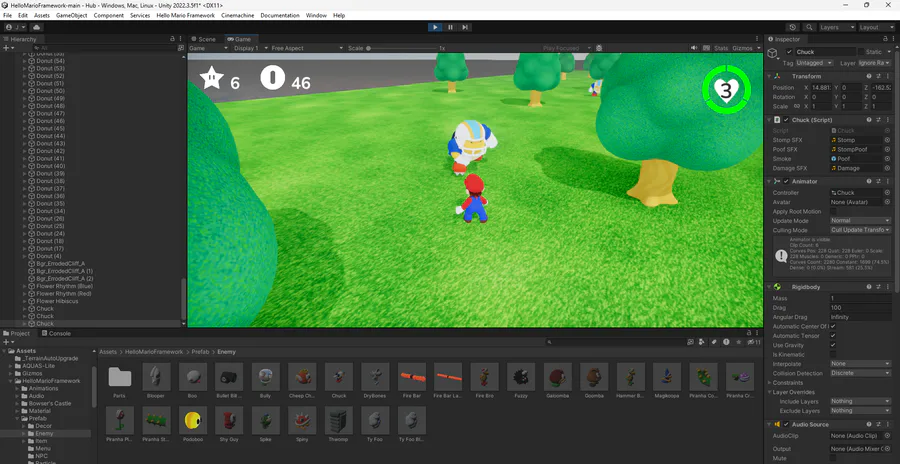
Task: Toggle Use Gravity checkbox
Action: click(x=833, y=345)
